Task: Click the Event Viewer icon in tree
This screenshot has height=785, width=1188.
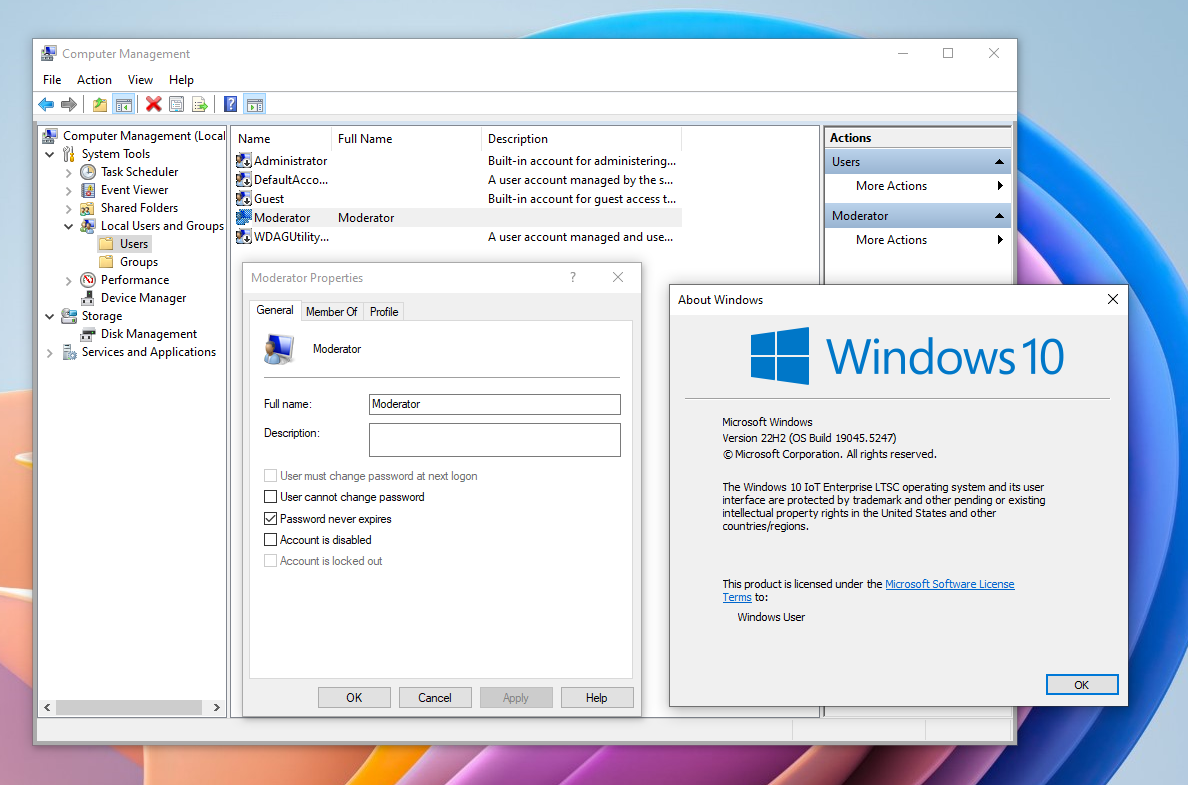Action: click(89, 190)
